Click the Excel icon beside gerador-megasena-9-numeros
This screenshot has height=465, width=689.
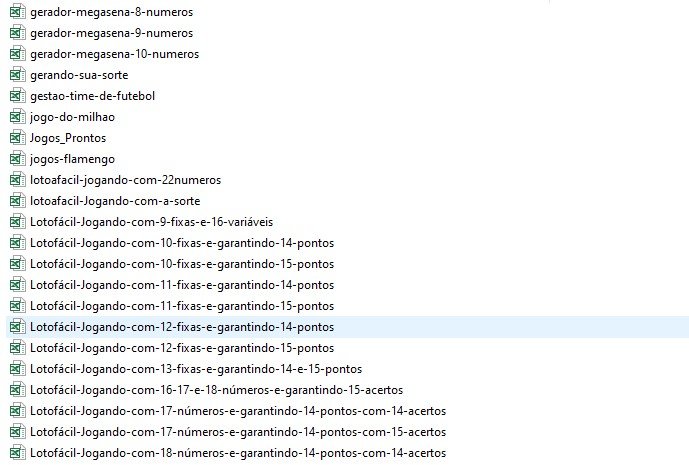pyautogui.click(x=18, y=33)
